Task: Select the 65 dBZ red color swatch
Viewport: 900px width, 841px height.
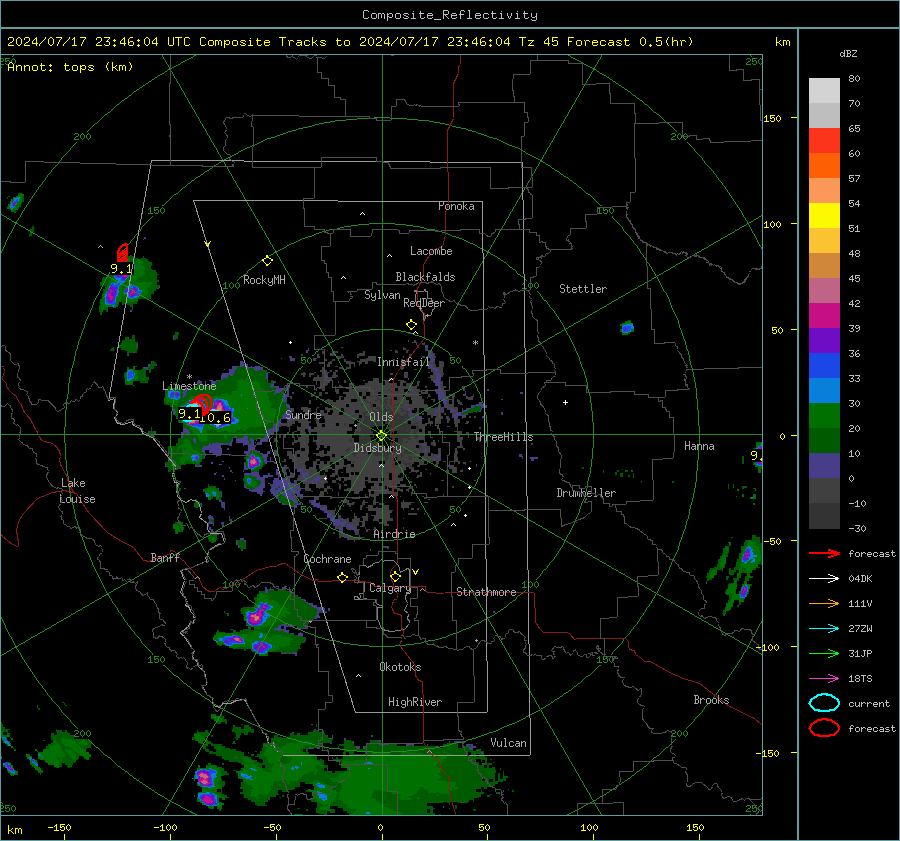Action: [824, 141]
